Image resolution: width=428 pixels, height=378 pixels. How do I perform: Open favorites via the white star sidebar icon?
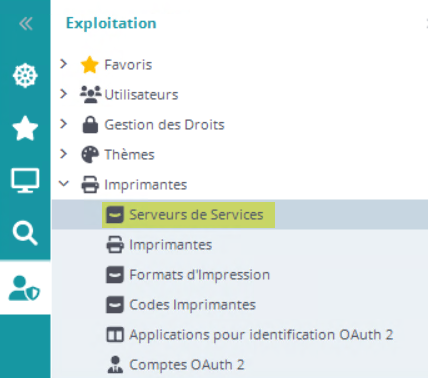point(25,128)
